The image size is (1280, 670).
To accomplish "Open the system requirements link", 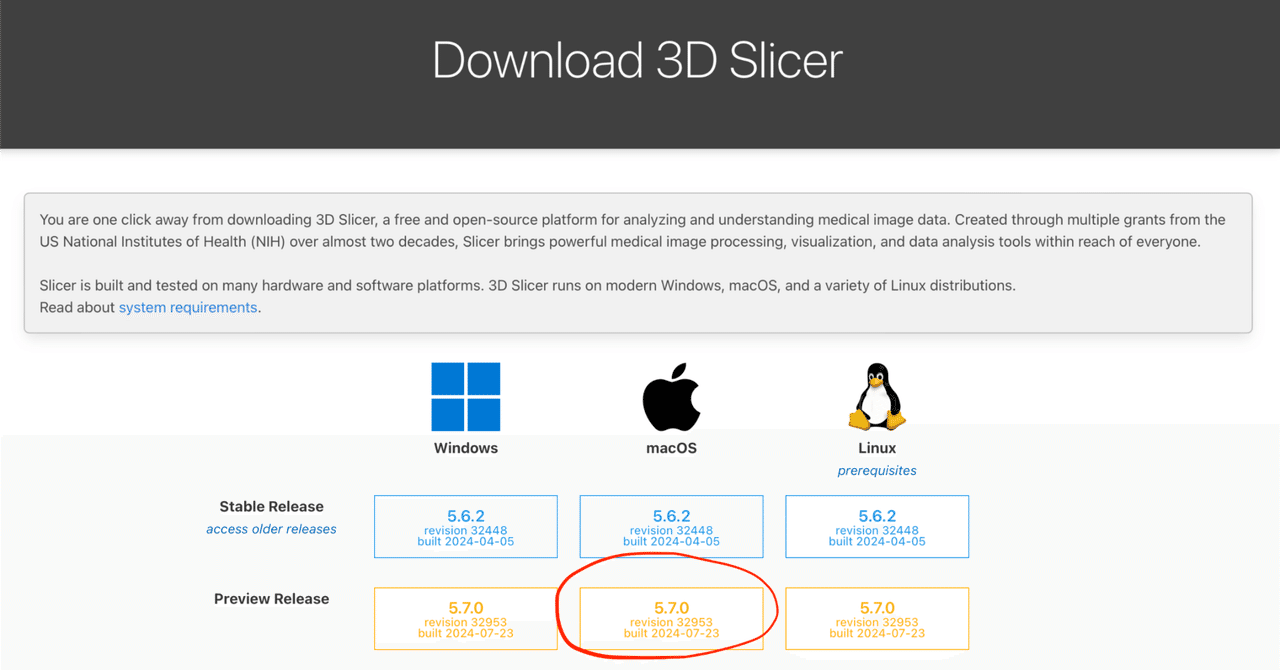I will [x=188, y=307].
